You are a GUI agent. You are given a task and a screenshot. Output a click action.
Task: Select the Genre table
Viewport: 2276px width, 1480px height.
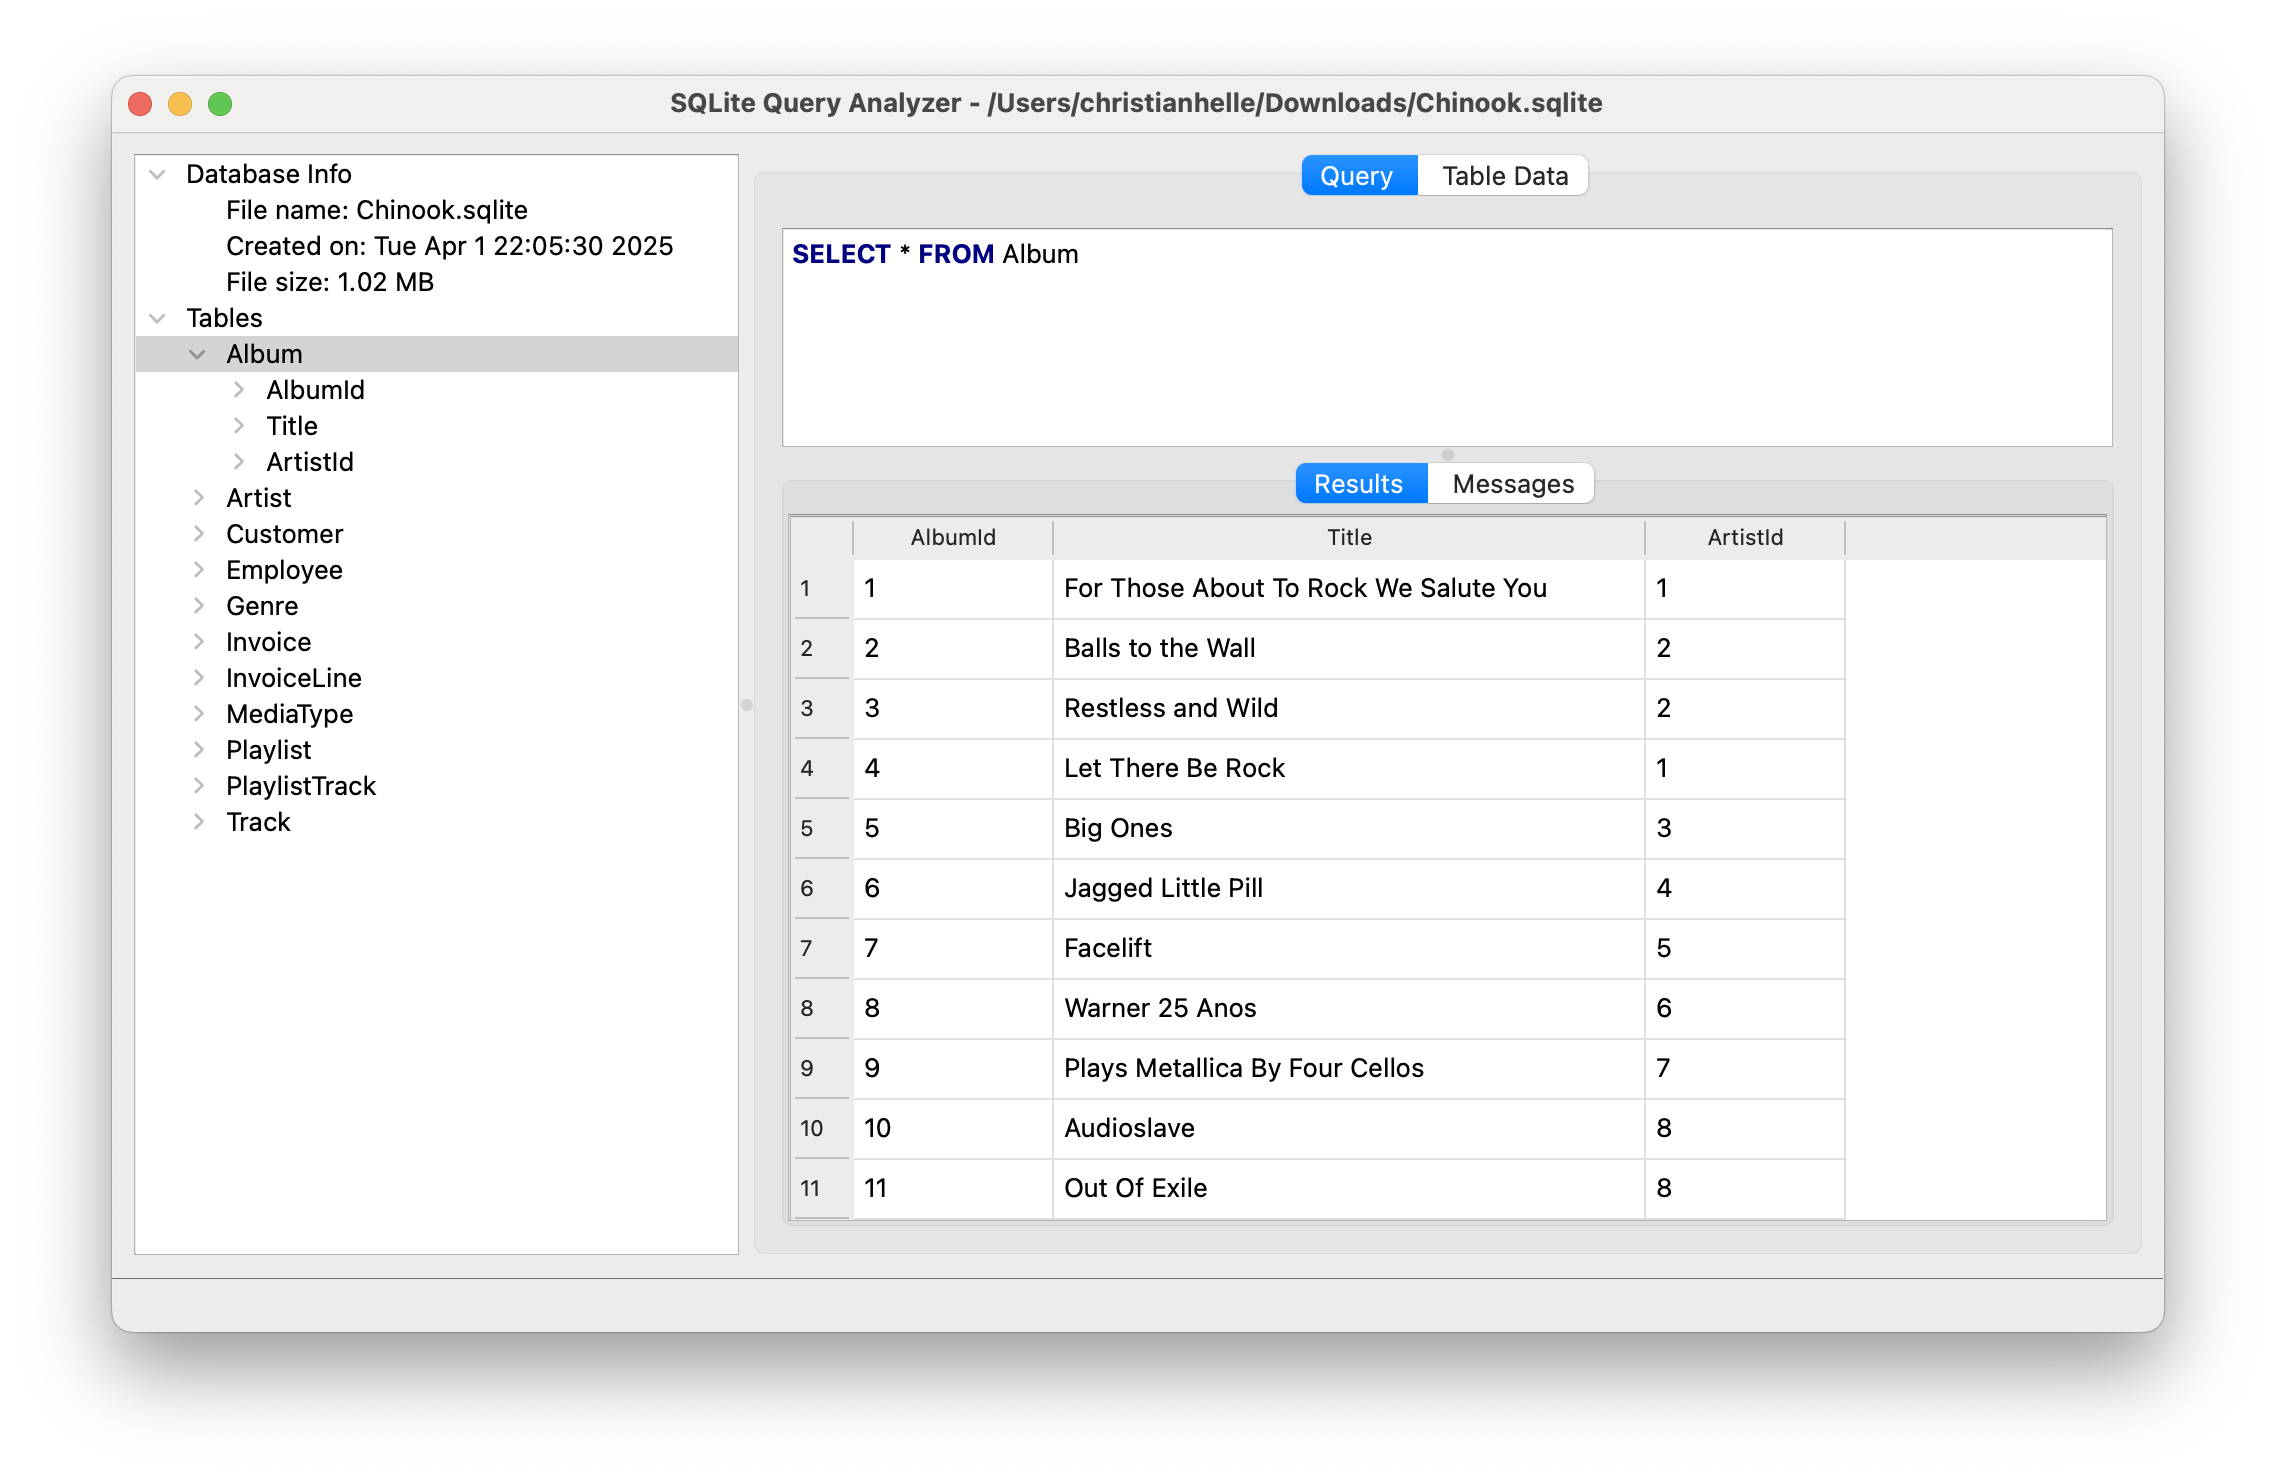coord(262,605)
